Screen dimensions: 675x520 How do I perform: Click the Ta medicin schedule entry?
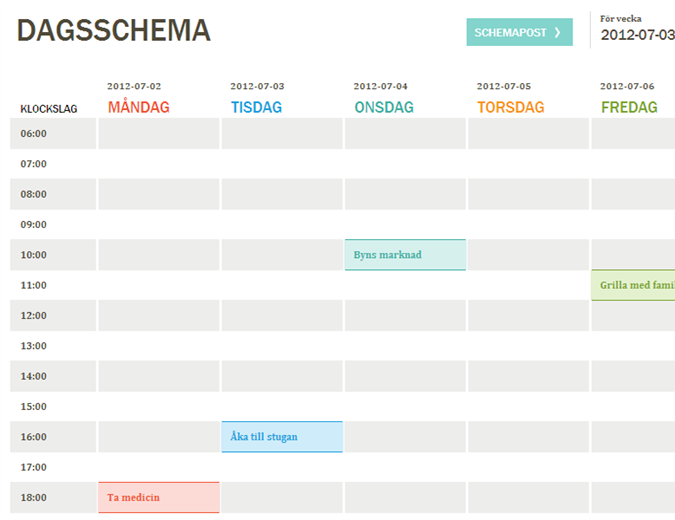(158, 498)
